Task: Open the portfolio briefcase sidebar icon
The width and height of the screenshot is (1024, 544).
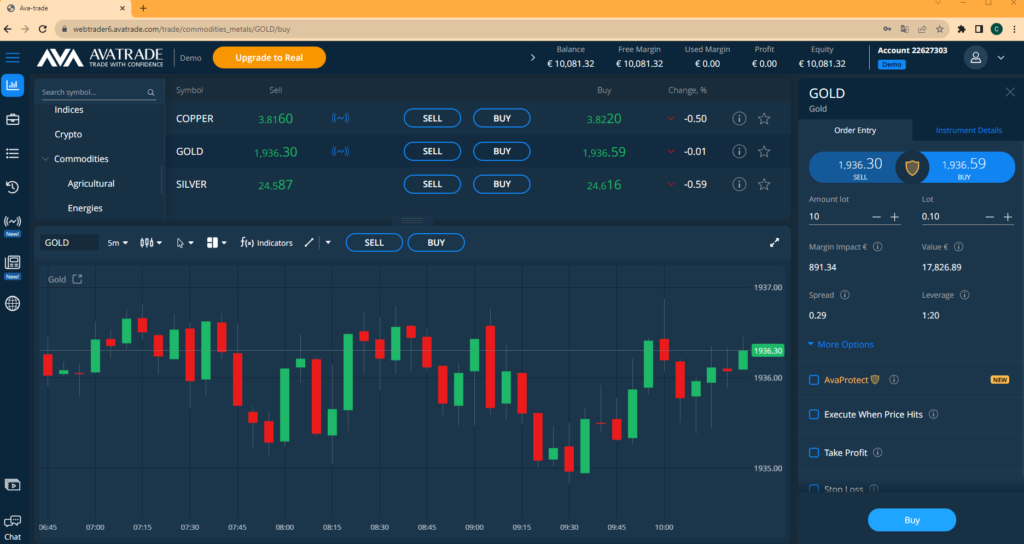Action: coord(12,120)
